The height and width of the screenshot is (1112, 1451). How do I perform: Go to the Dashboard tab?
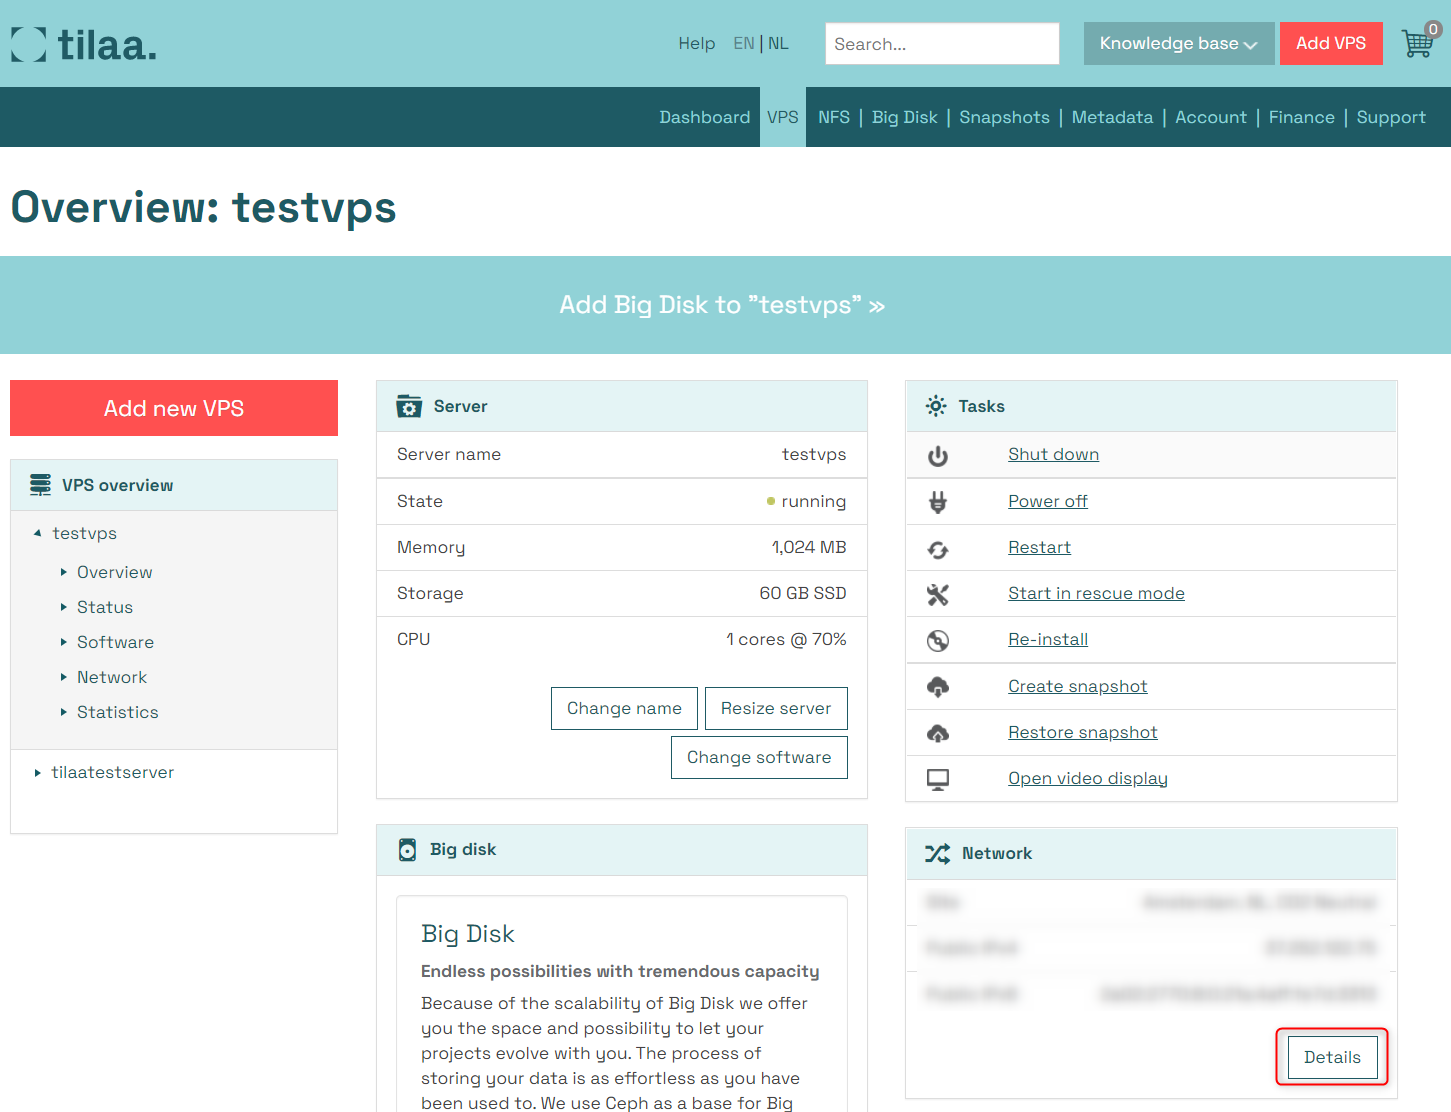pos(704,117)
